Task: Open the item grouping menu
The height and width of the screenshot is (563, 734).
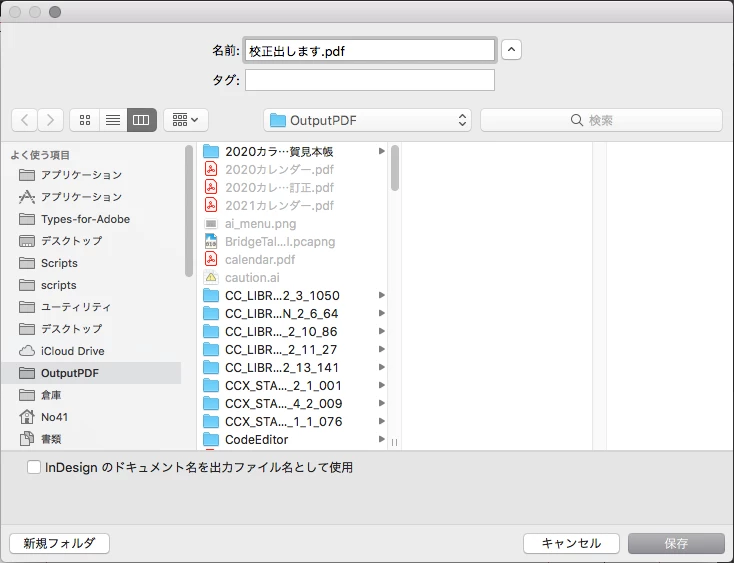Action: tap(186, 120)
